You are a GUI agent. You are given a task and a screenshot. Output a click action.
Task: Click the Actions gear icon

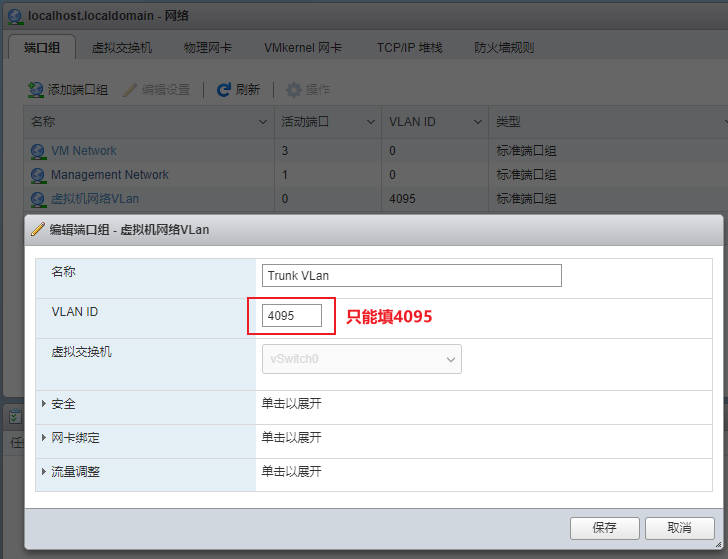coord(294,90)
